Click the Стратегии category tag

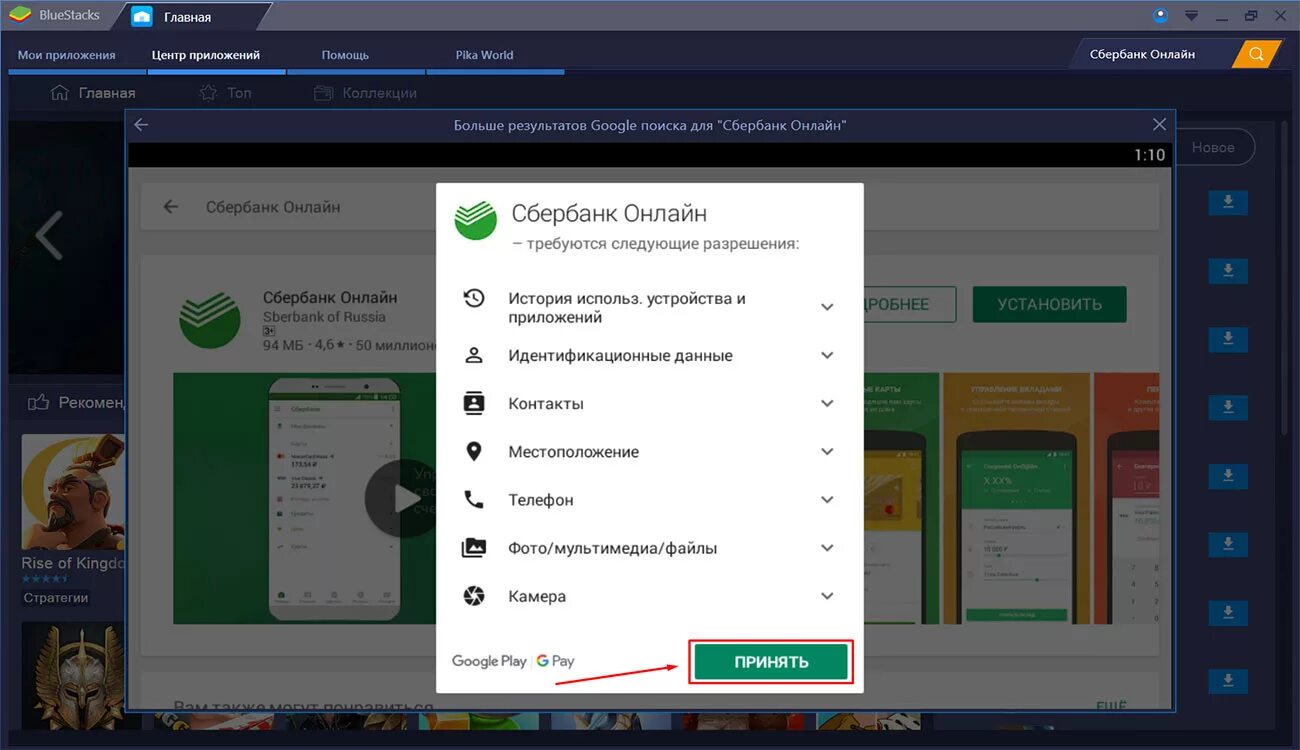(56, 598)
